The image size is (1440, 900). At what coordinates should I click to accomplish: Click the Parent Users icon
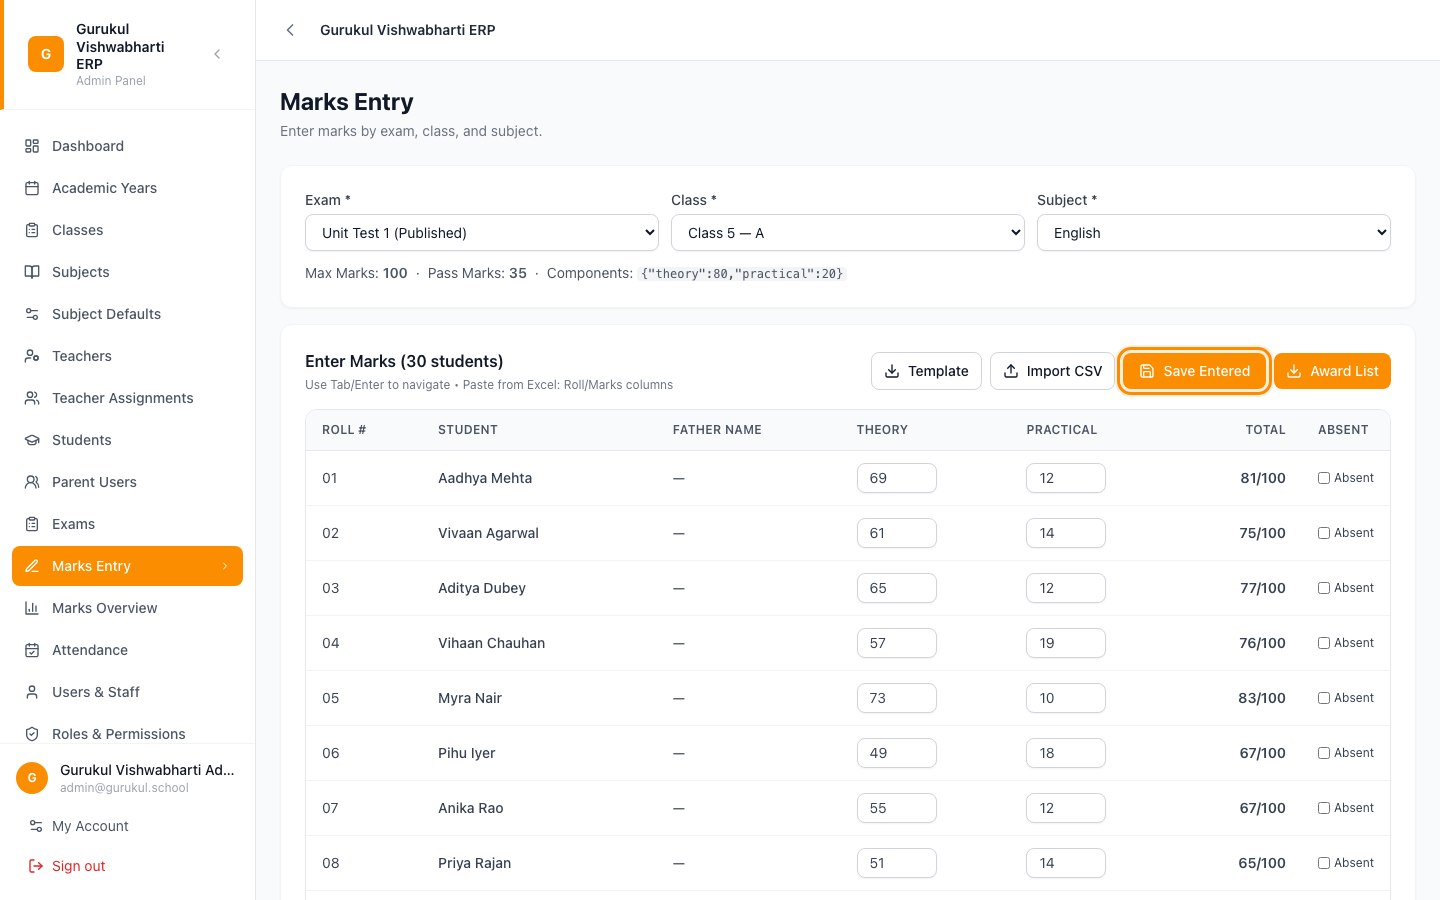32,482
